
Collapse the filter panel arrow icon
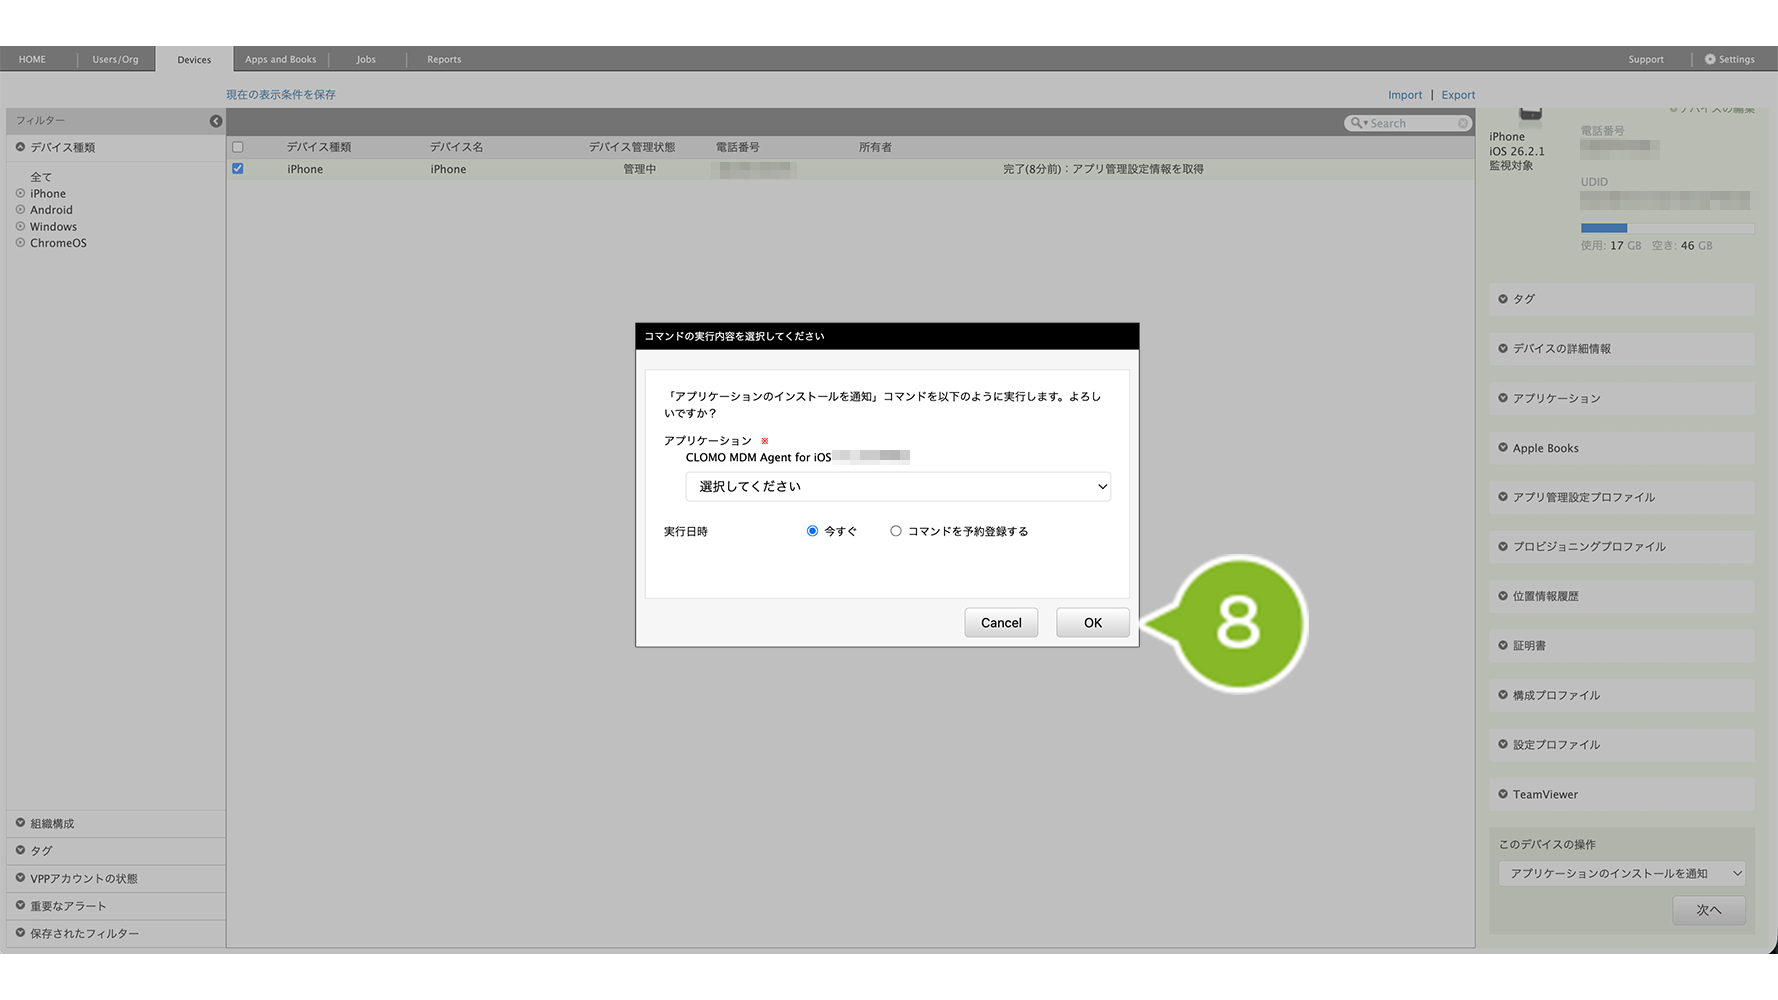pos(216,121)
